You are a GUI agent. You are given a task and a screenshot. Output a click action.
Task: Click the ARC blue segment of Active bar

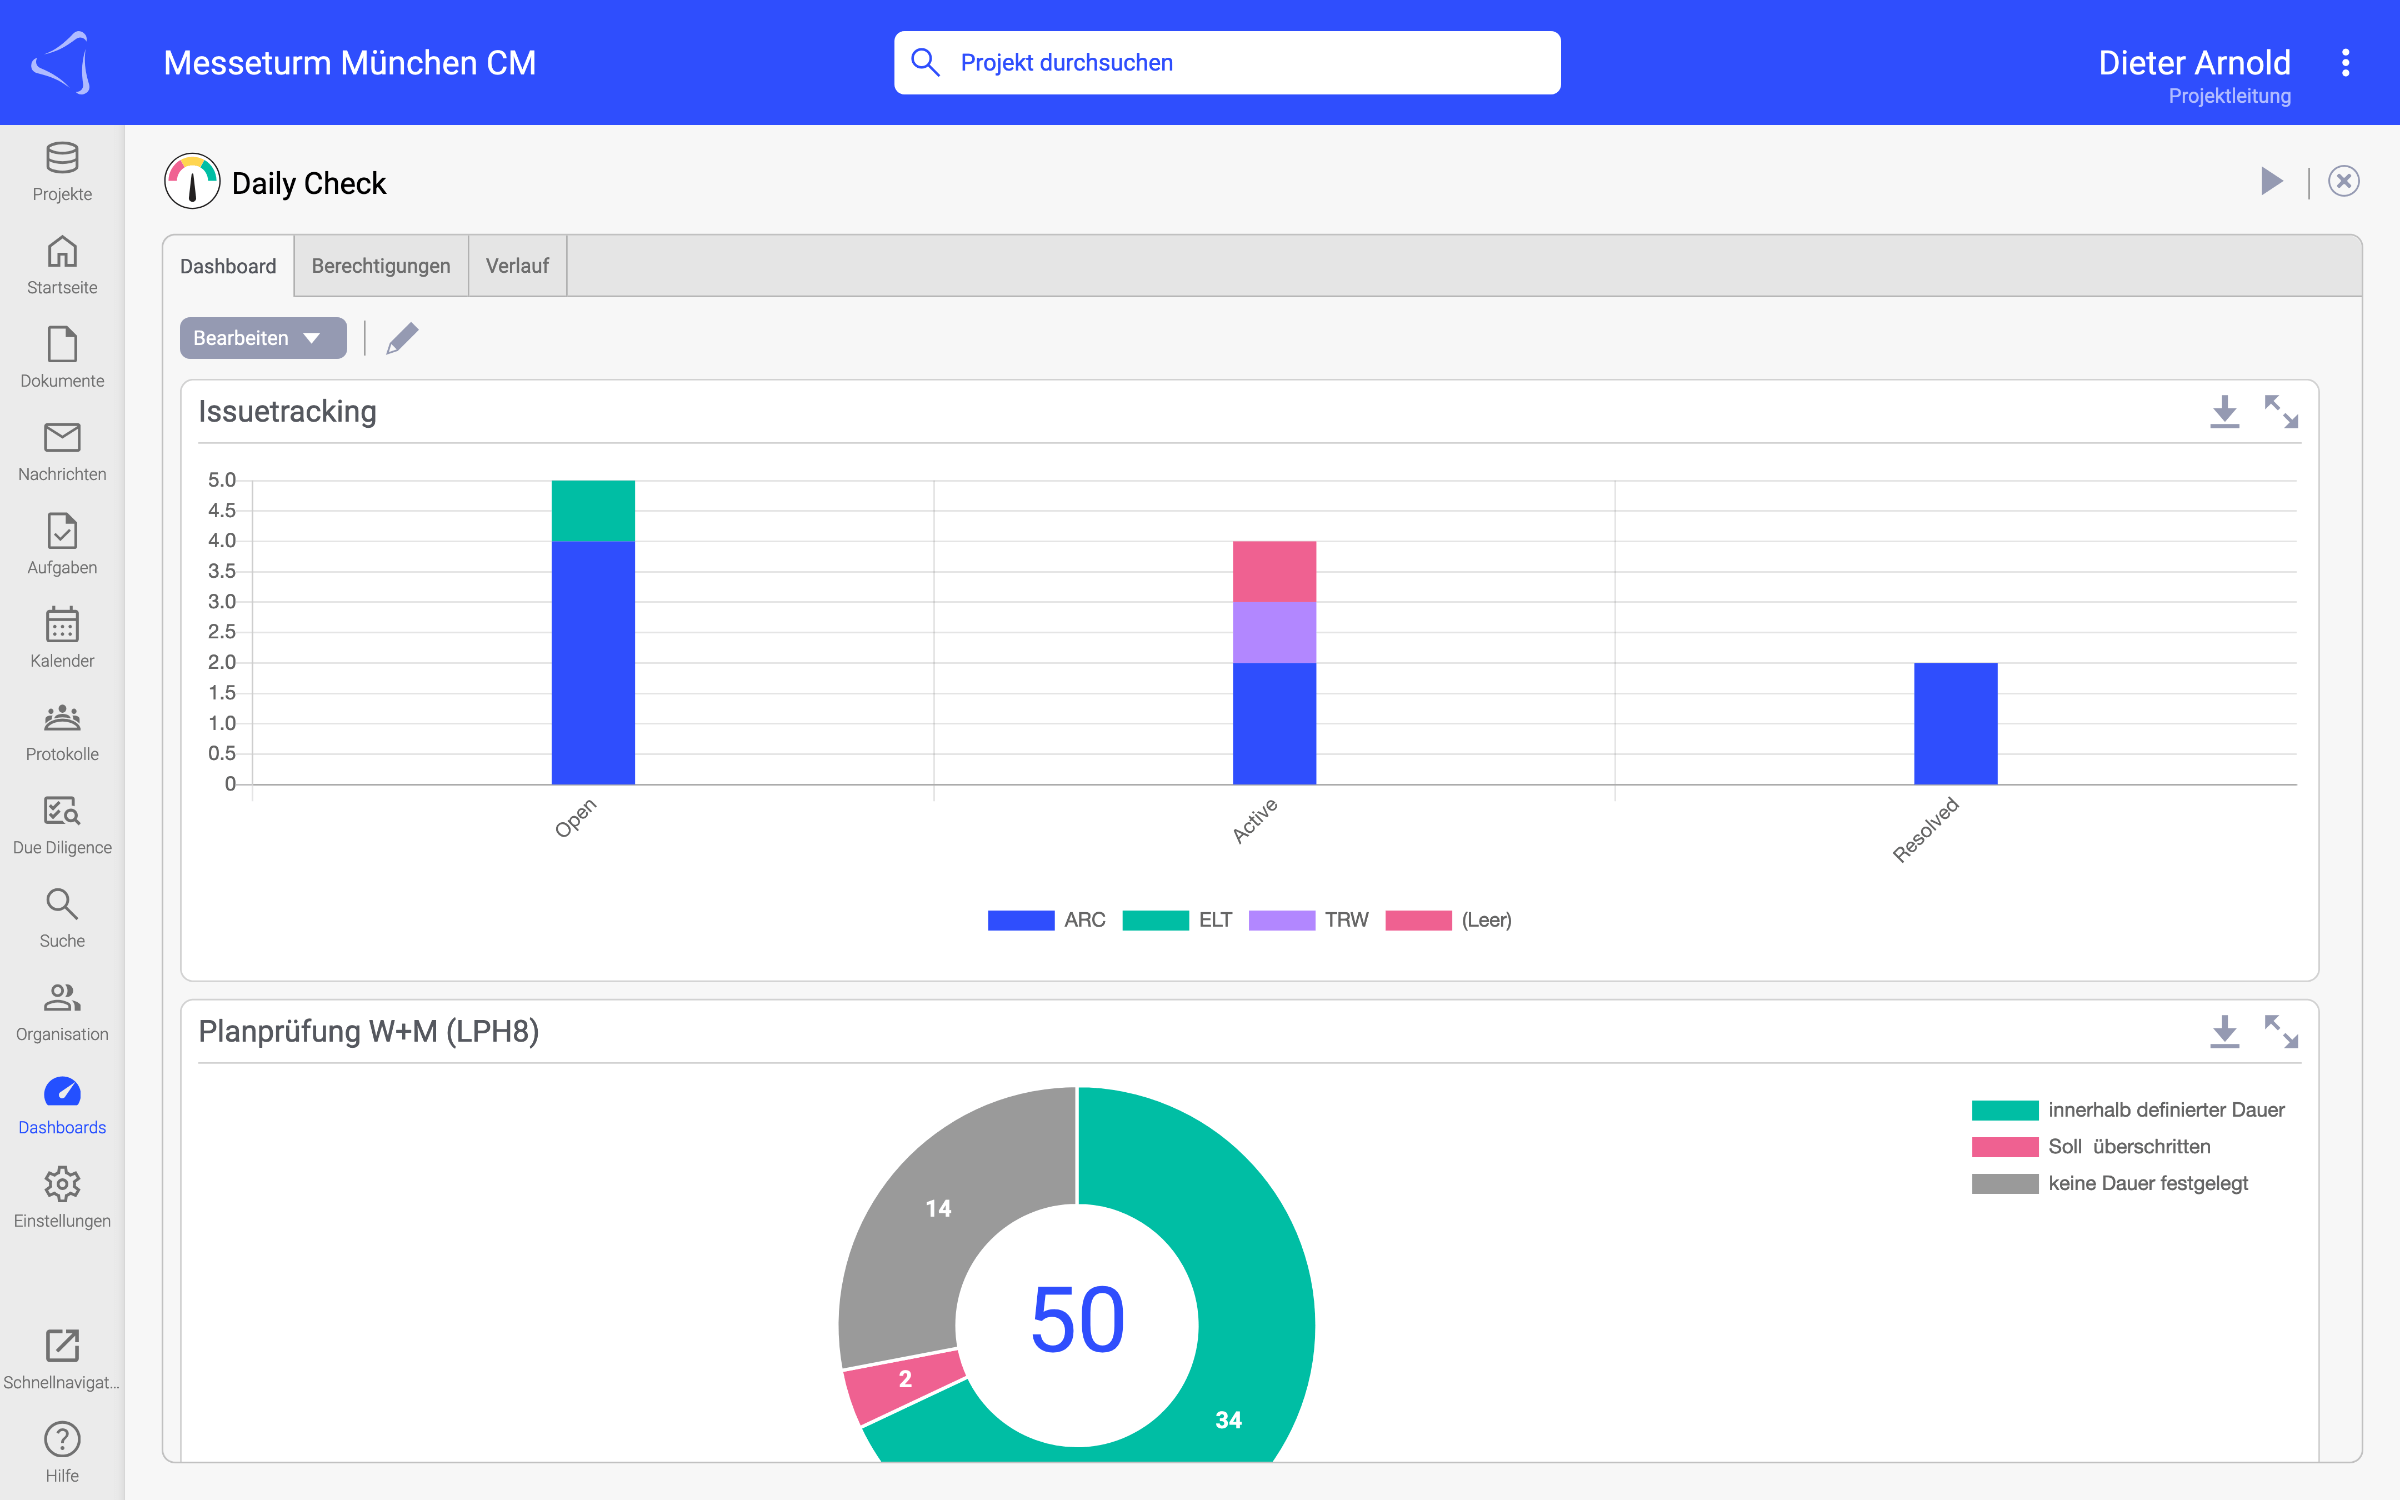click(1274, 723)
